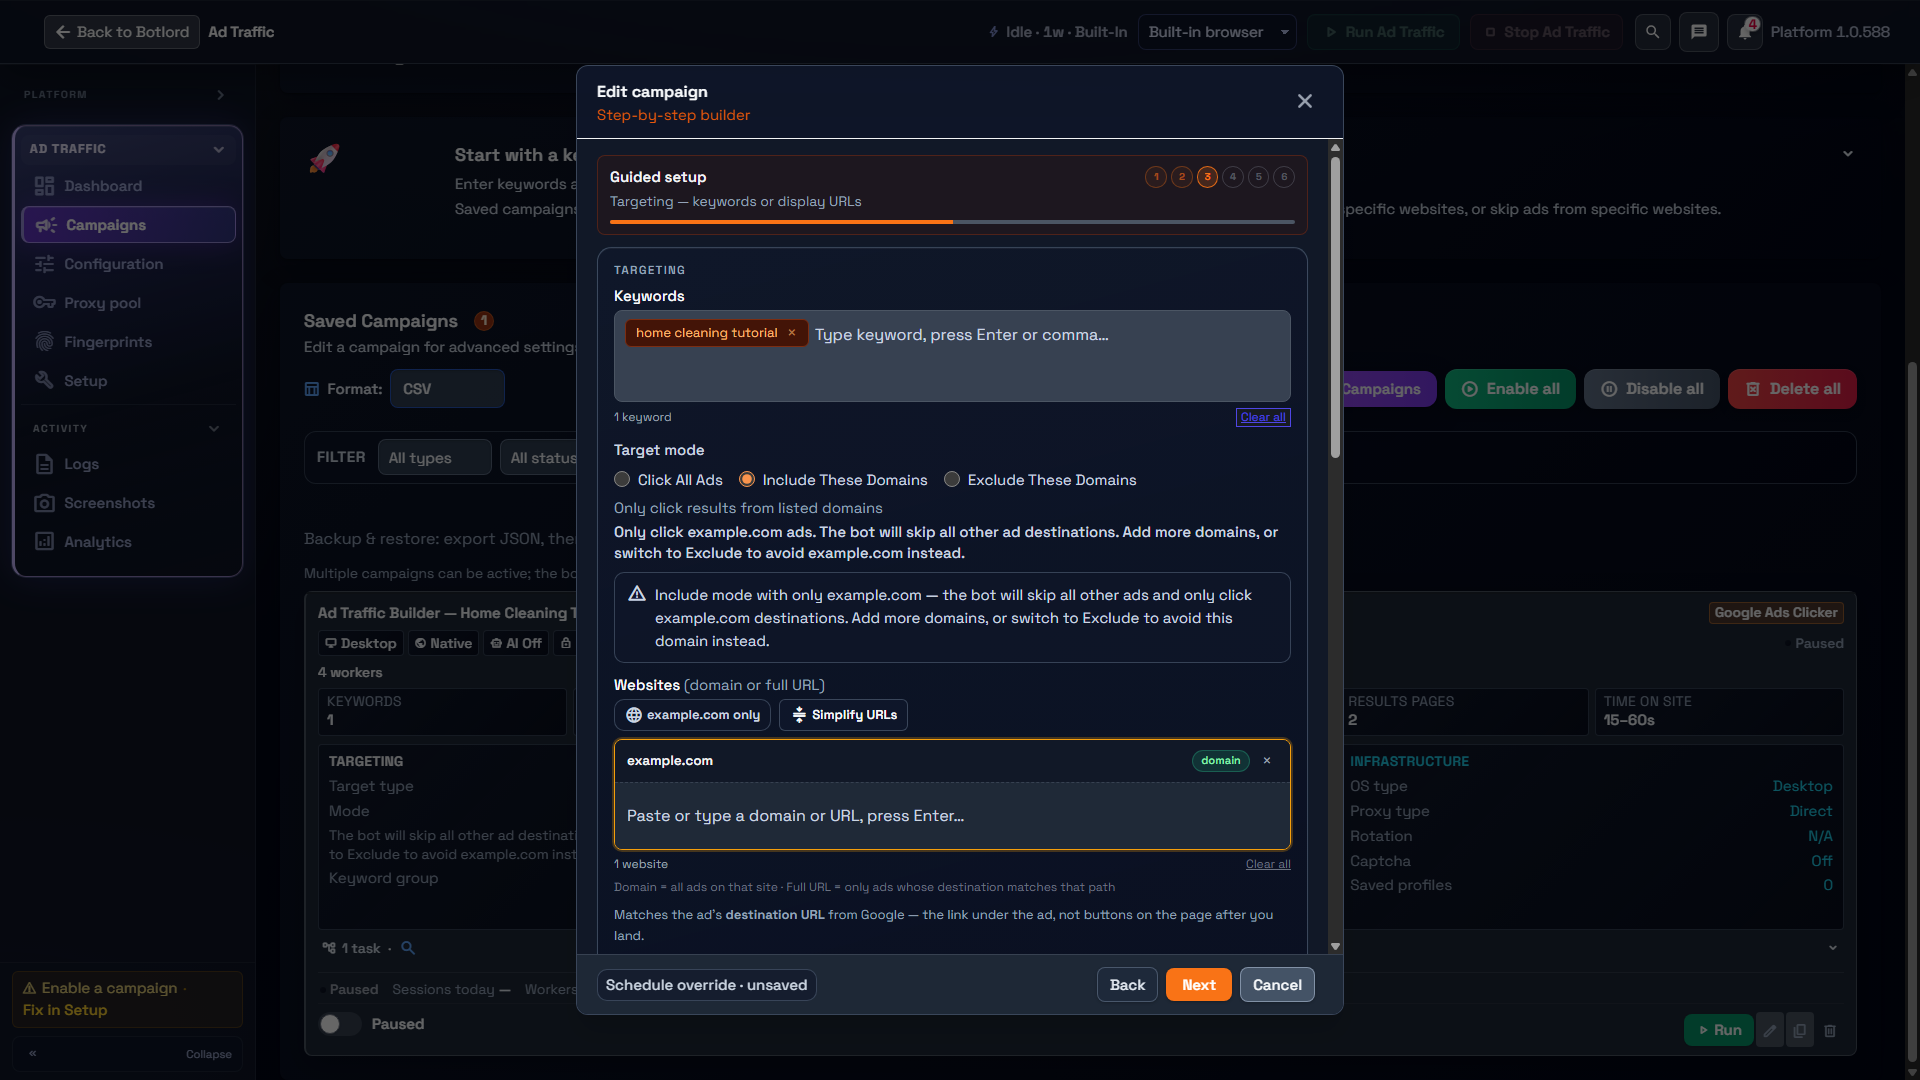Open notifications bell with badge
The image size is (1920, 1080).
(x=1744, y=32)
